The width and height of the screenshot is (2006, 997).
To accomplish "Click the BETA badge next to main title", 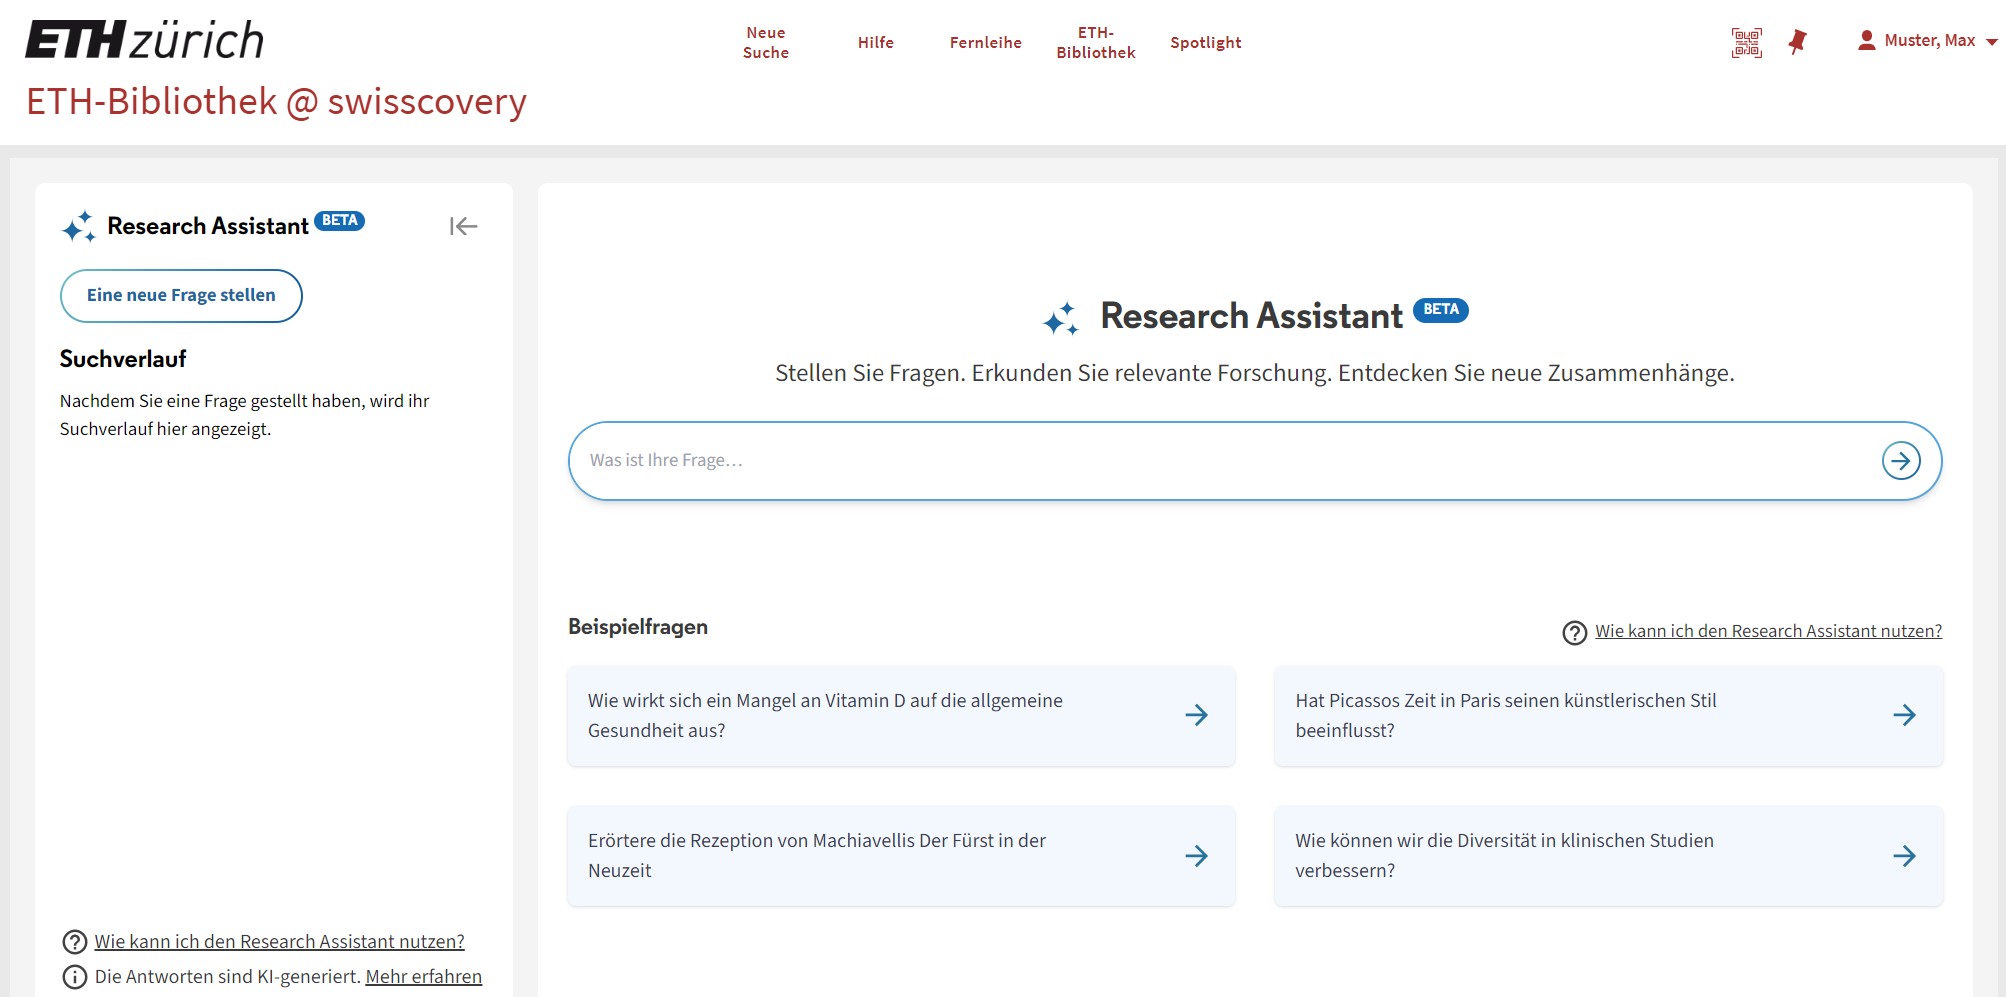I will pyautogui.click(x=1441, y=310).
